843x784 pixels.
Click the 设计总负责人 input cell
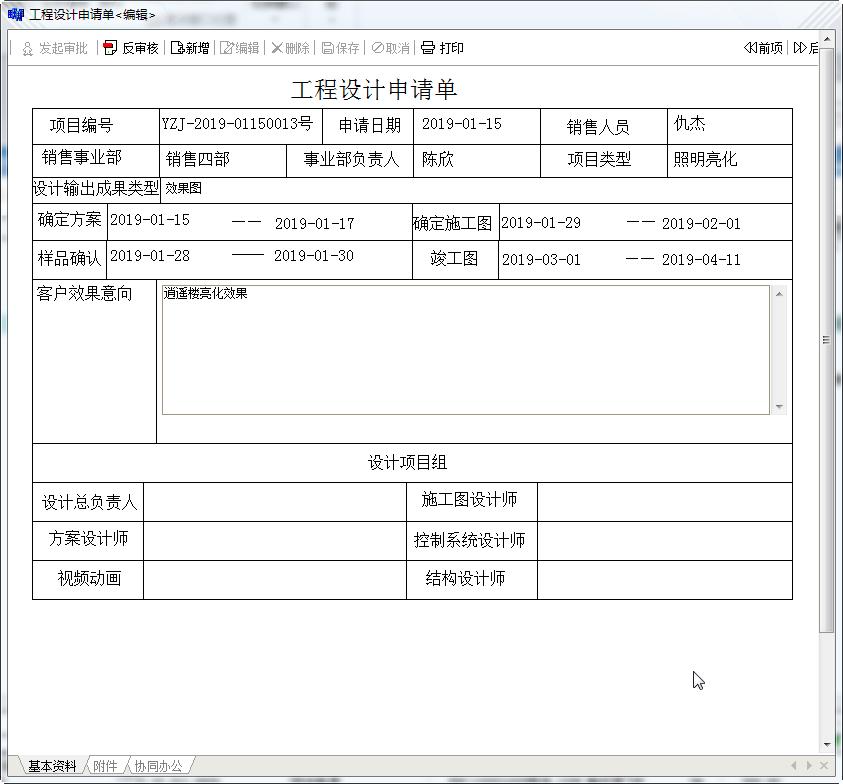[274, 501]
